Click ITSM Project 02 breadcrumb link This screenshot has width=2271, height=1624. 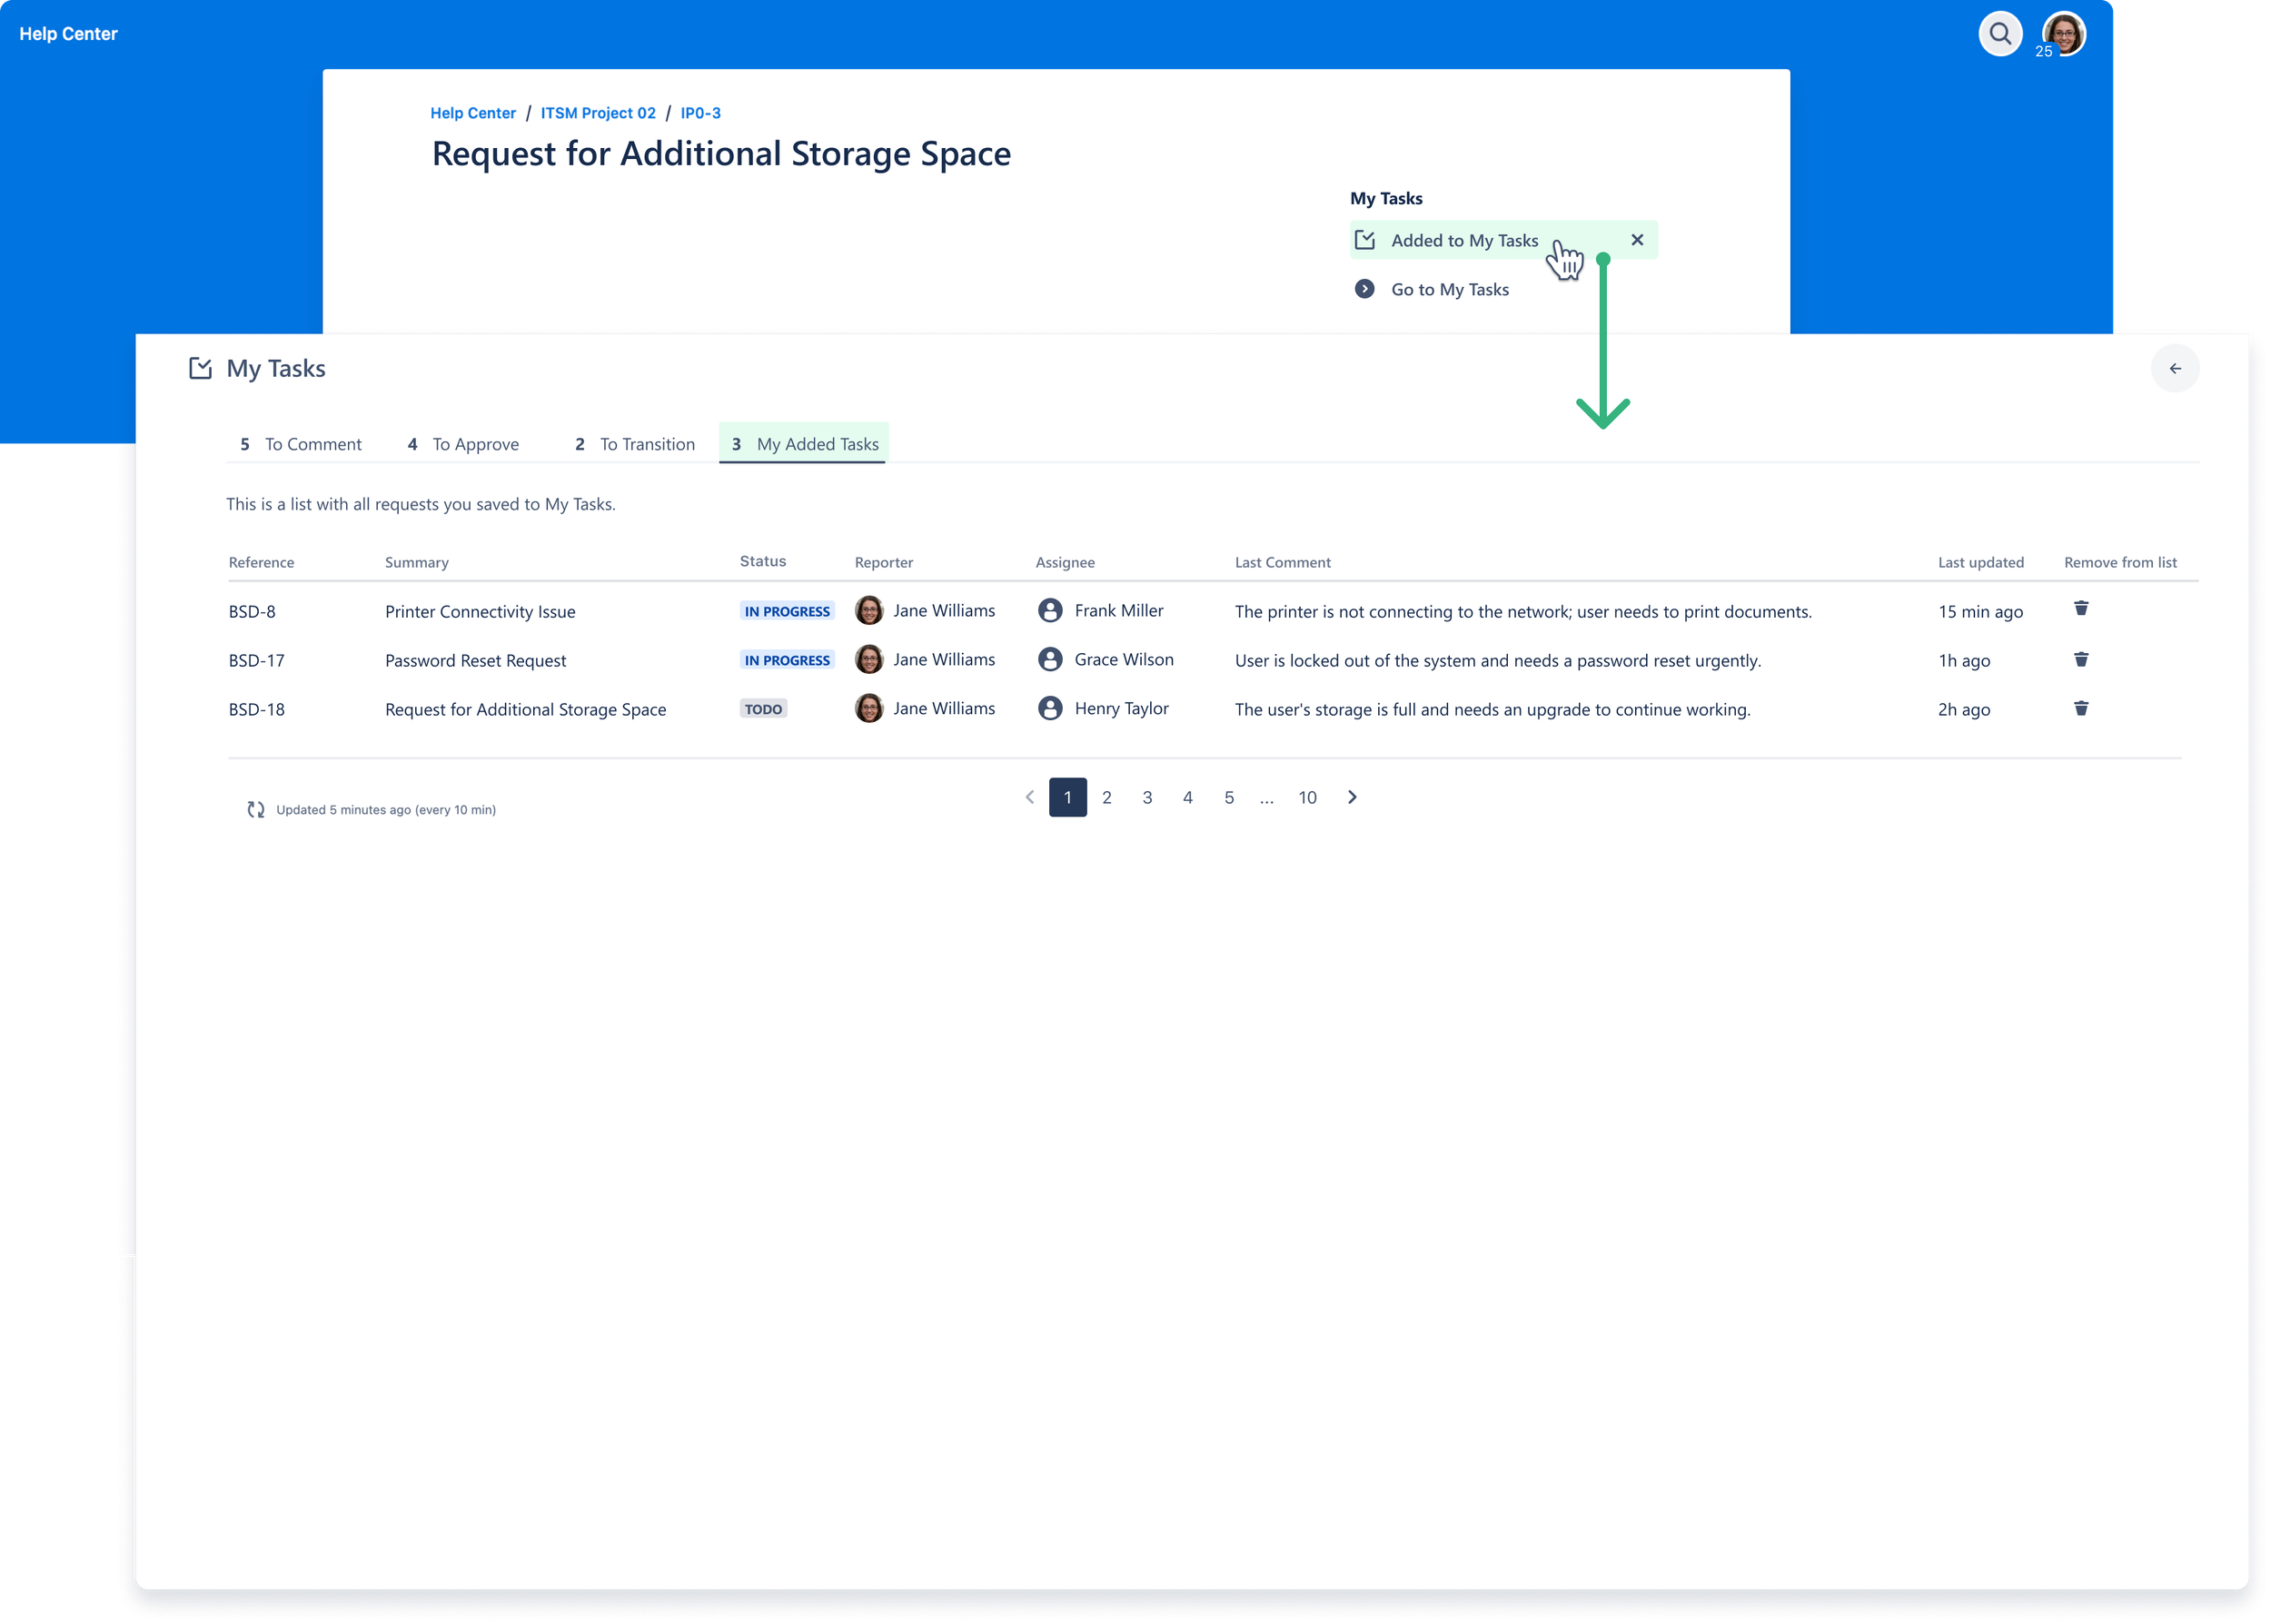[598, 113]
